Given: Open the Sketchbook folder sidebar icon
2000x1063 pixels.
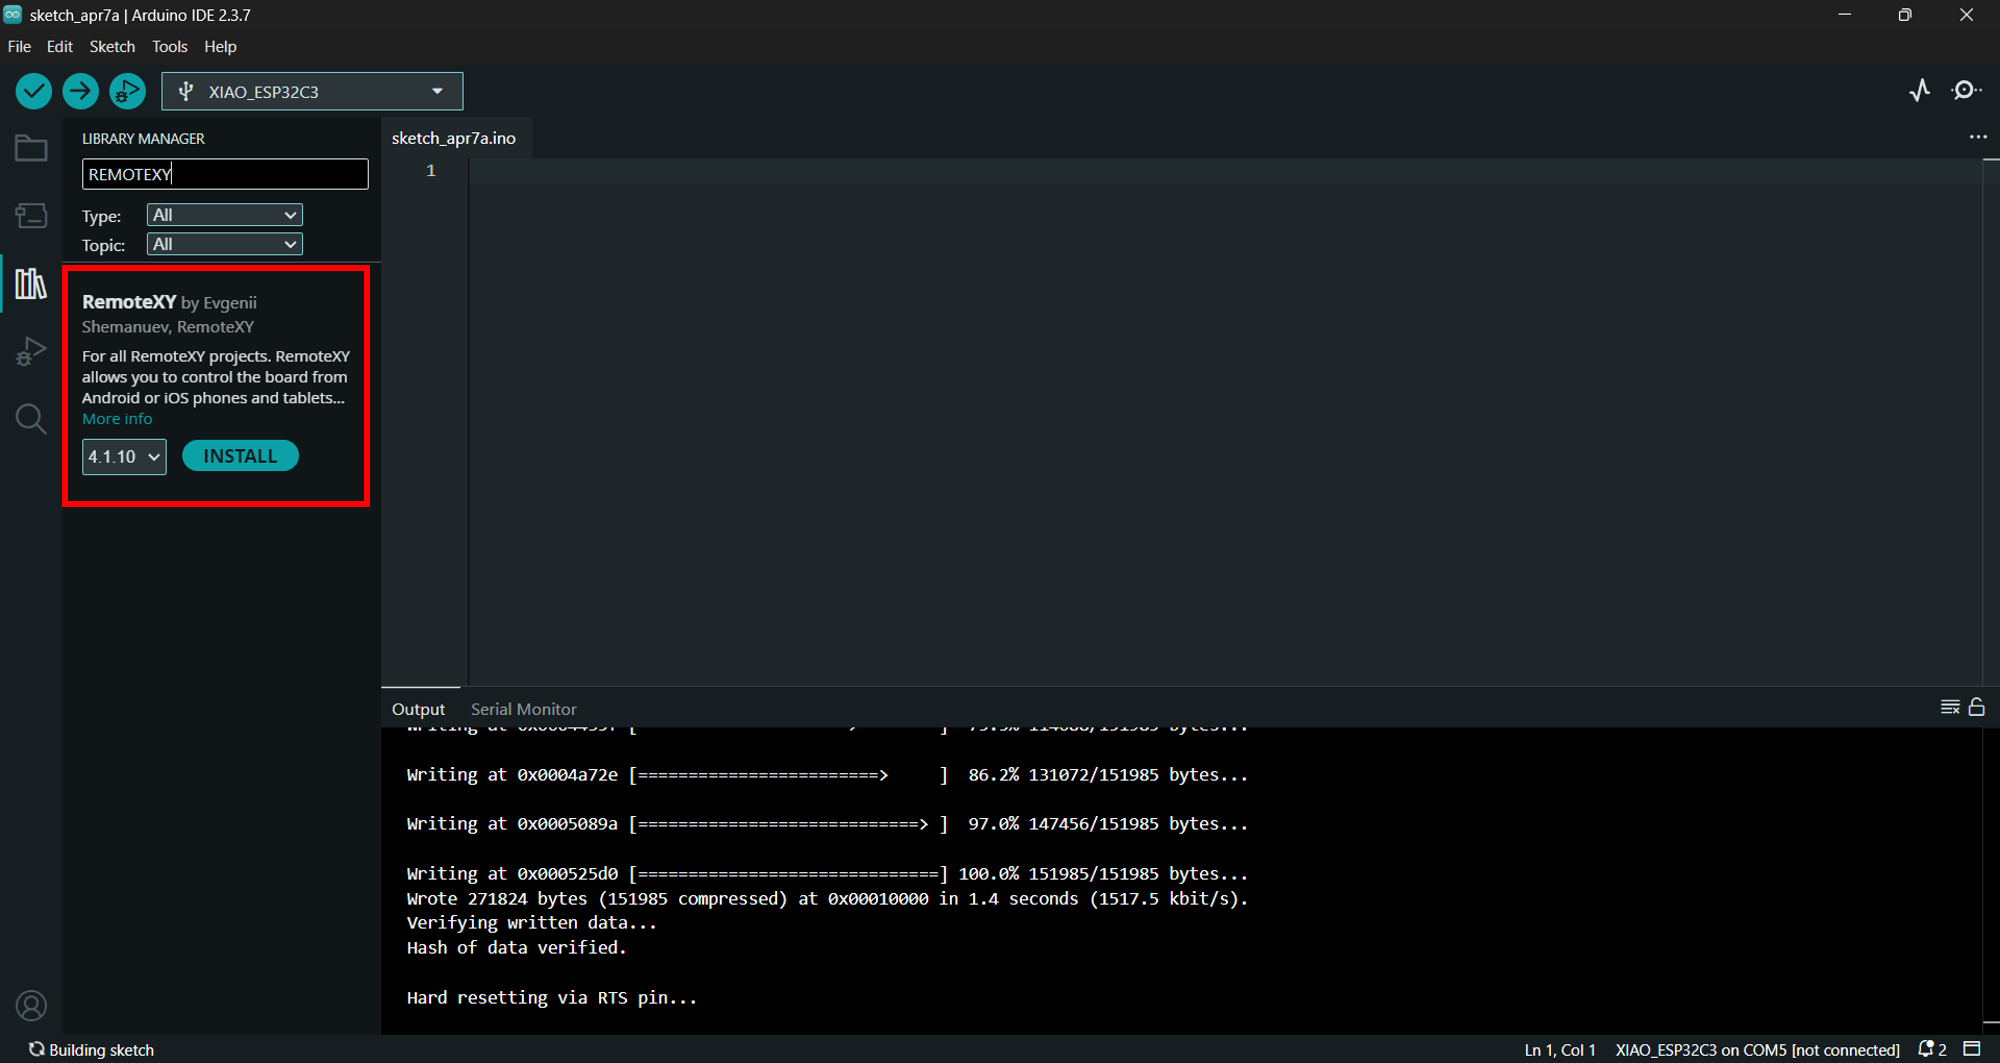Looking at the screenshot, I should (31, 149).
